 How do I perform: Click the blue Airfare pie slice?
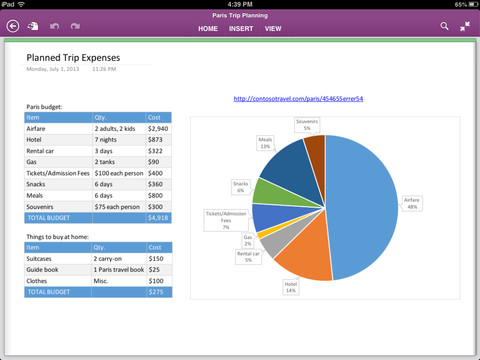coord(362,207)
